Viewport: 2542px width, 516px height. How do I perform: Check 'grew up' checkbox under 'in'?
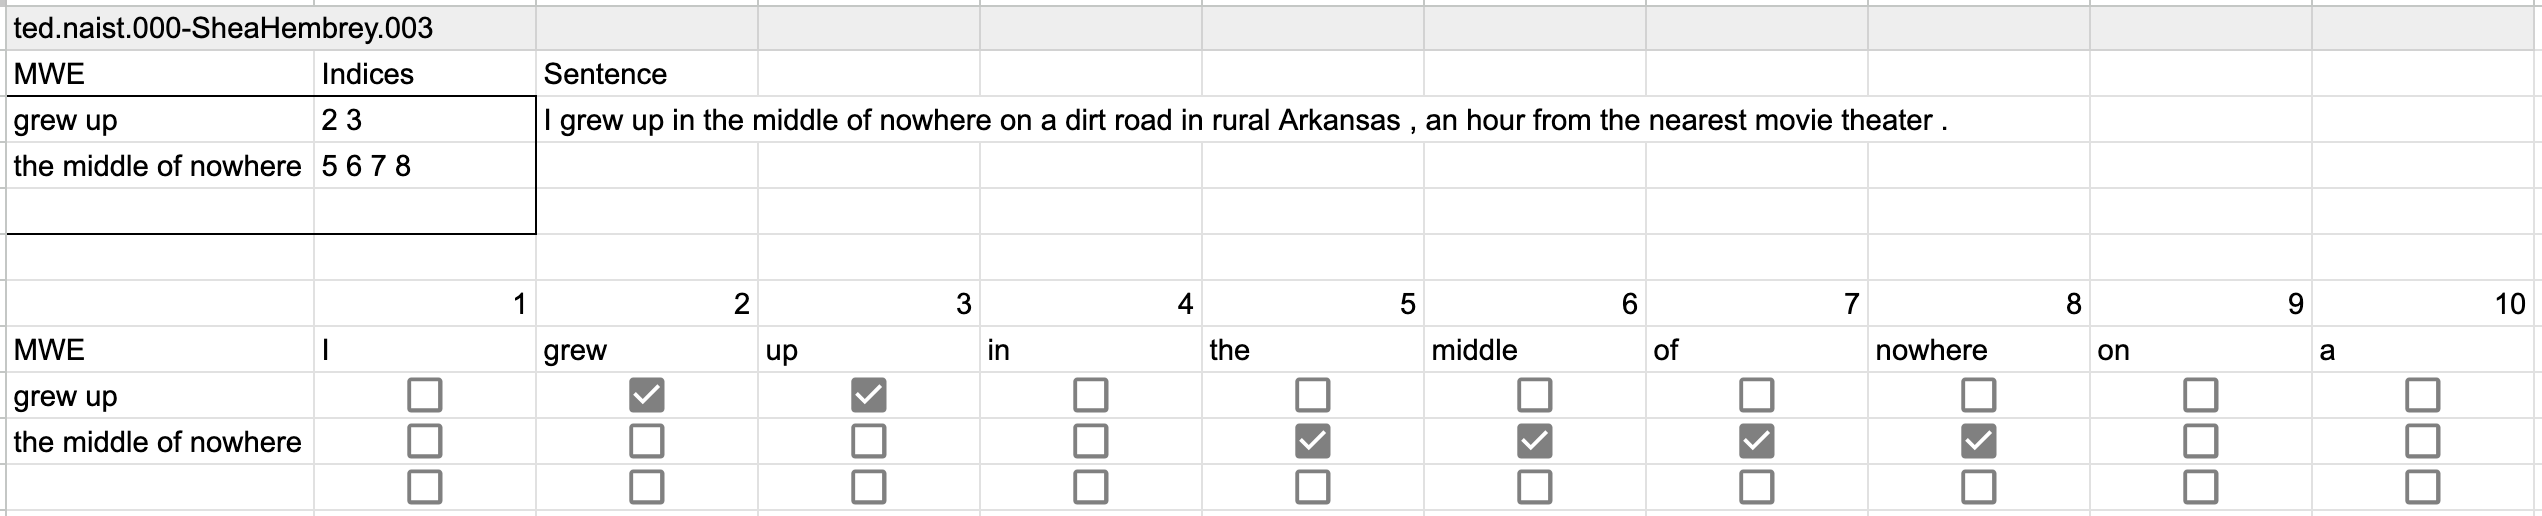[x=1090, y=395]
